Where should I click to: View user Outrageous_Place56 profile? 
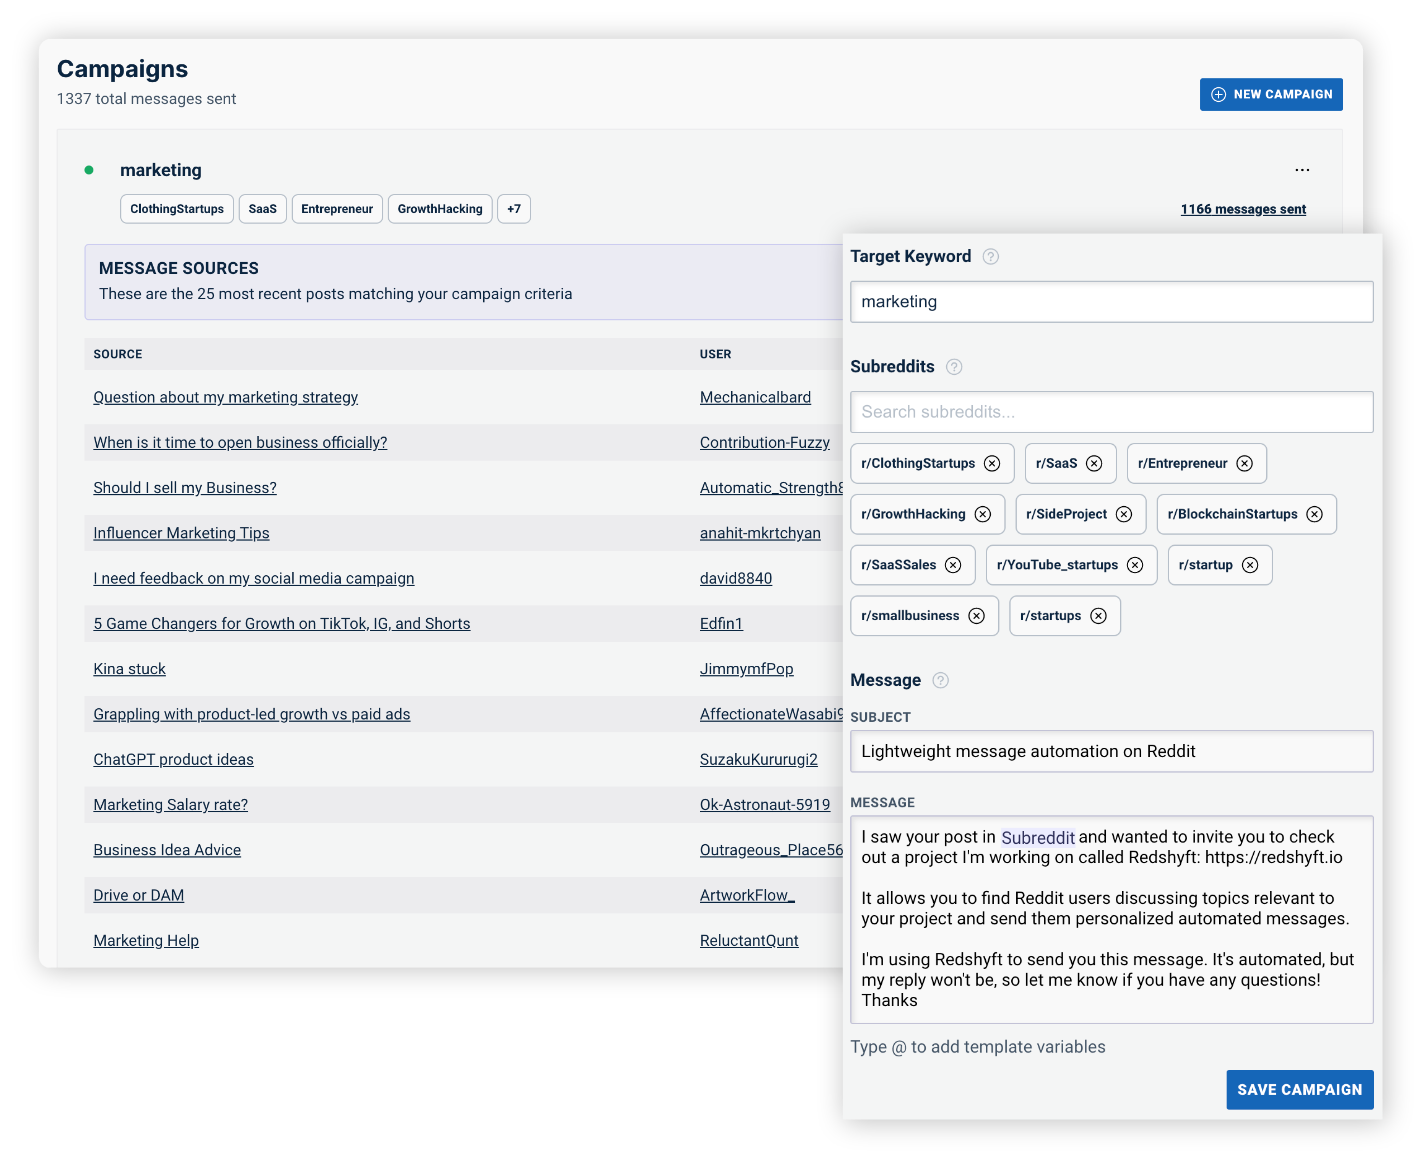click(771, 850)
